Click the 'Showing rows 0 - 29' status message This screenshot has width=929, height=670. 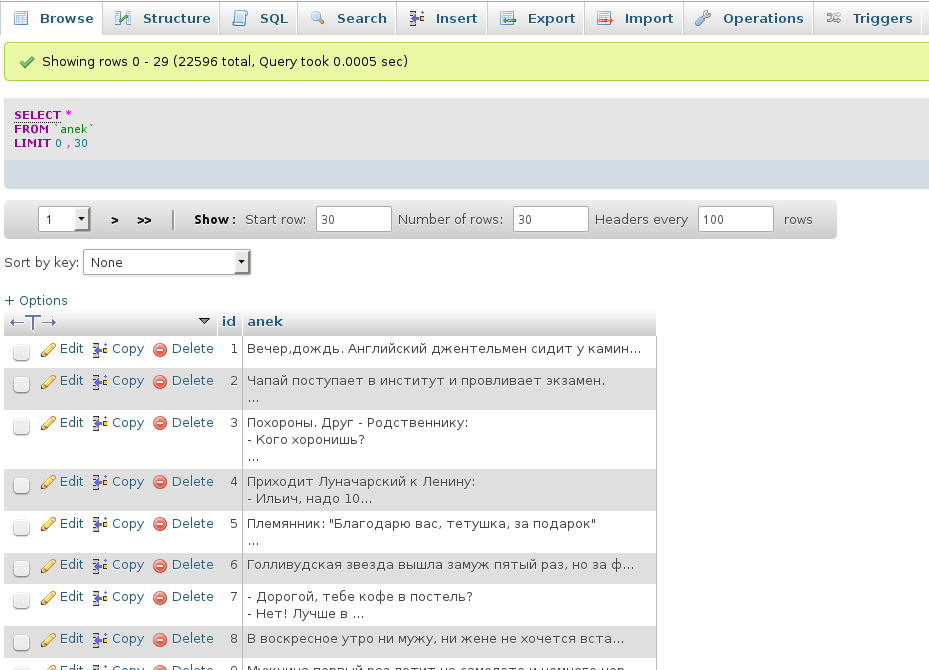tap(225, 62)
